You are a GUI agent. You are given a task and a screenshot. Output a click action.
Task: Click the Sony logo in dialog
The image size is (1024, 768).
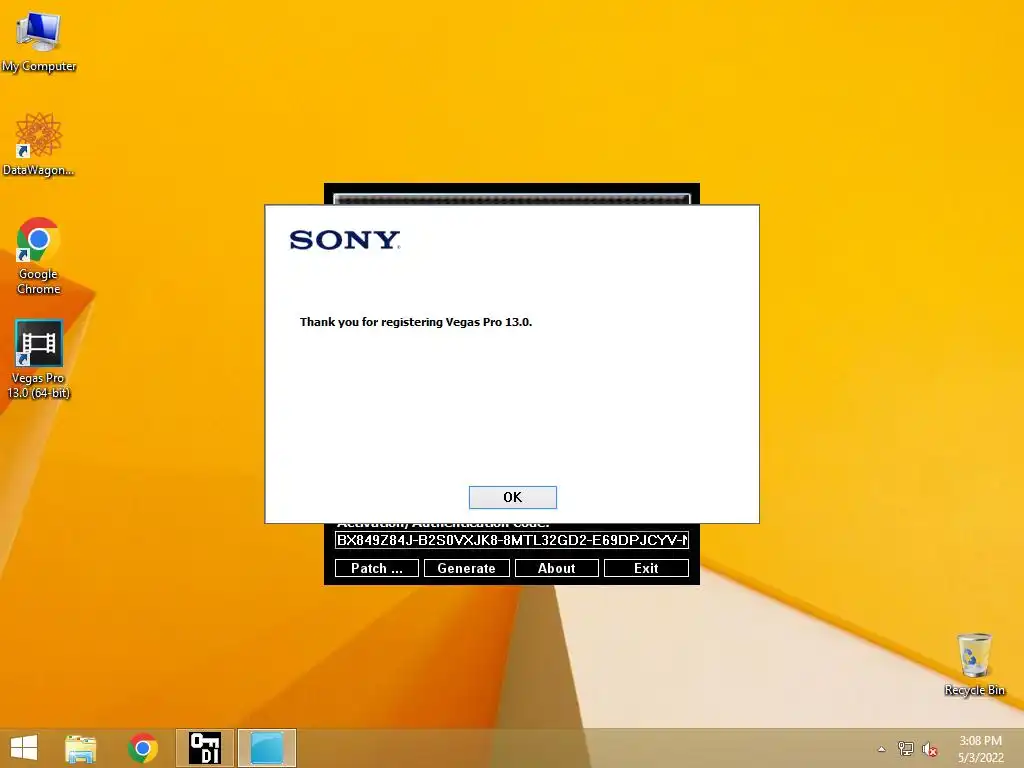pyautogui.click(x=345, y=240)
